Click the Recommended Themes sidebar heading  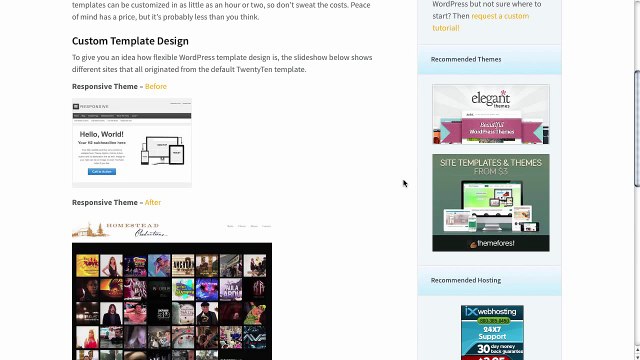(466, 60)
